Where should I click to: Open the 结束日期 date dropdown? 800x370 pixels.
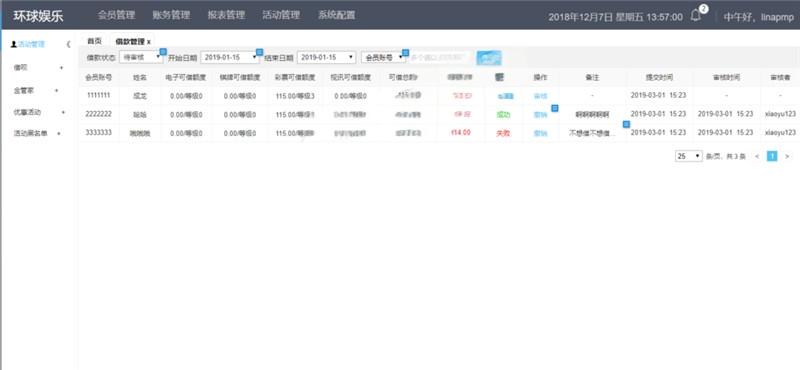pyautogui.click(x=327, y=57)
